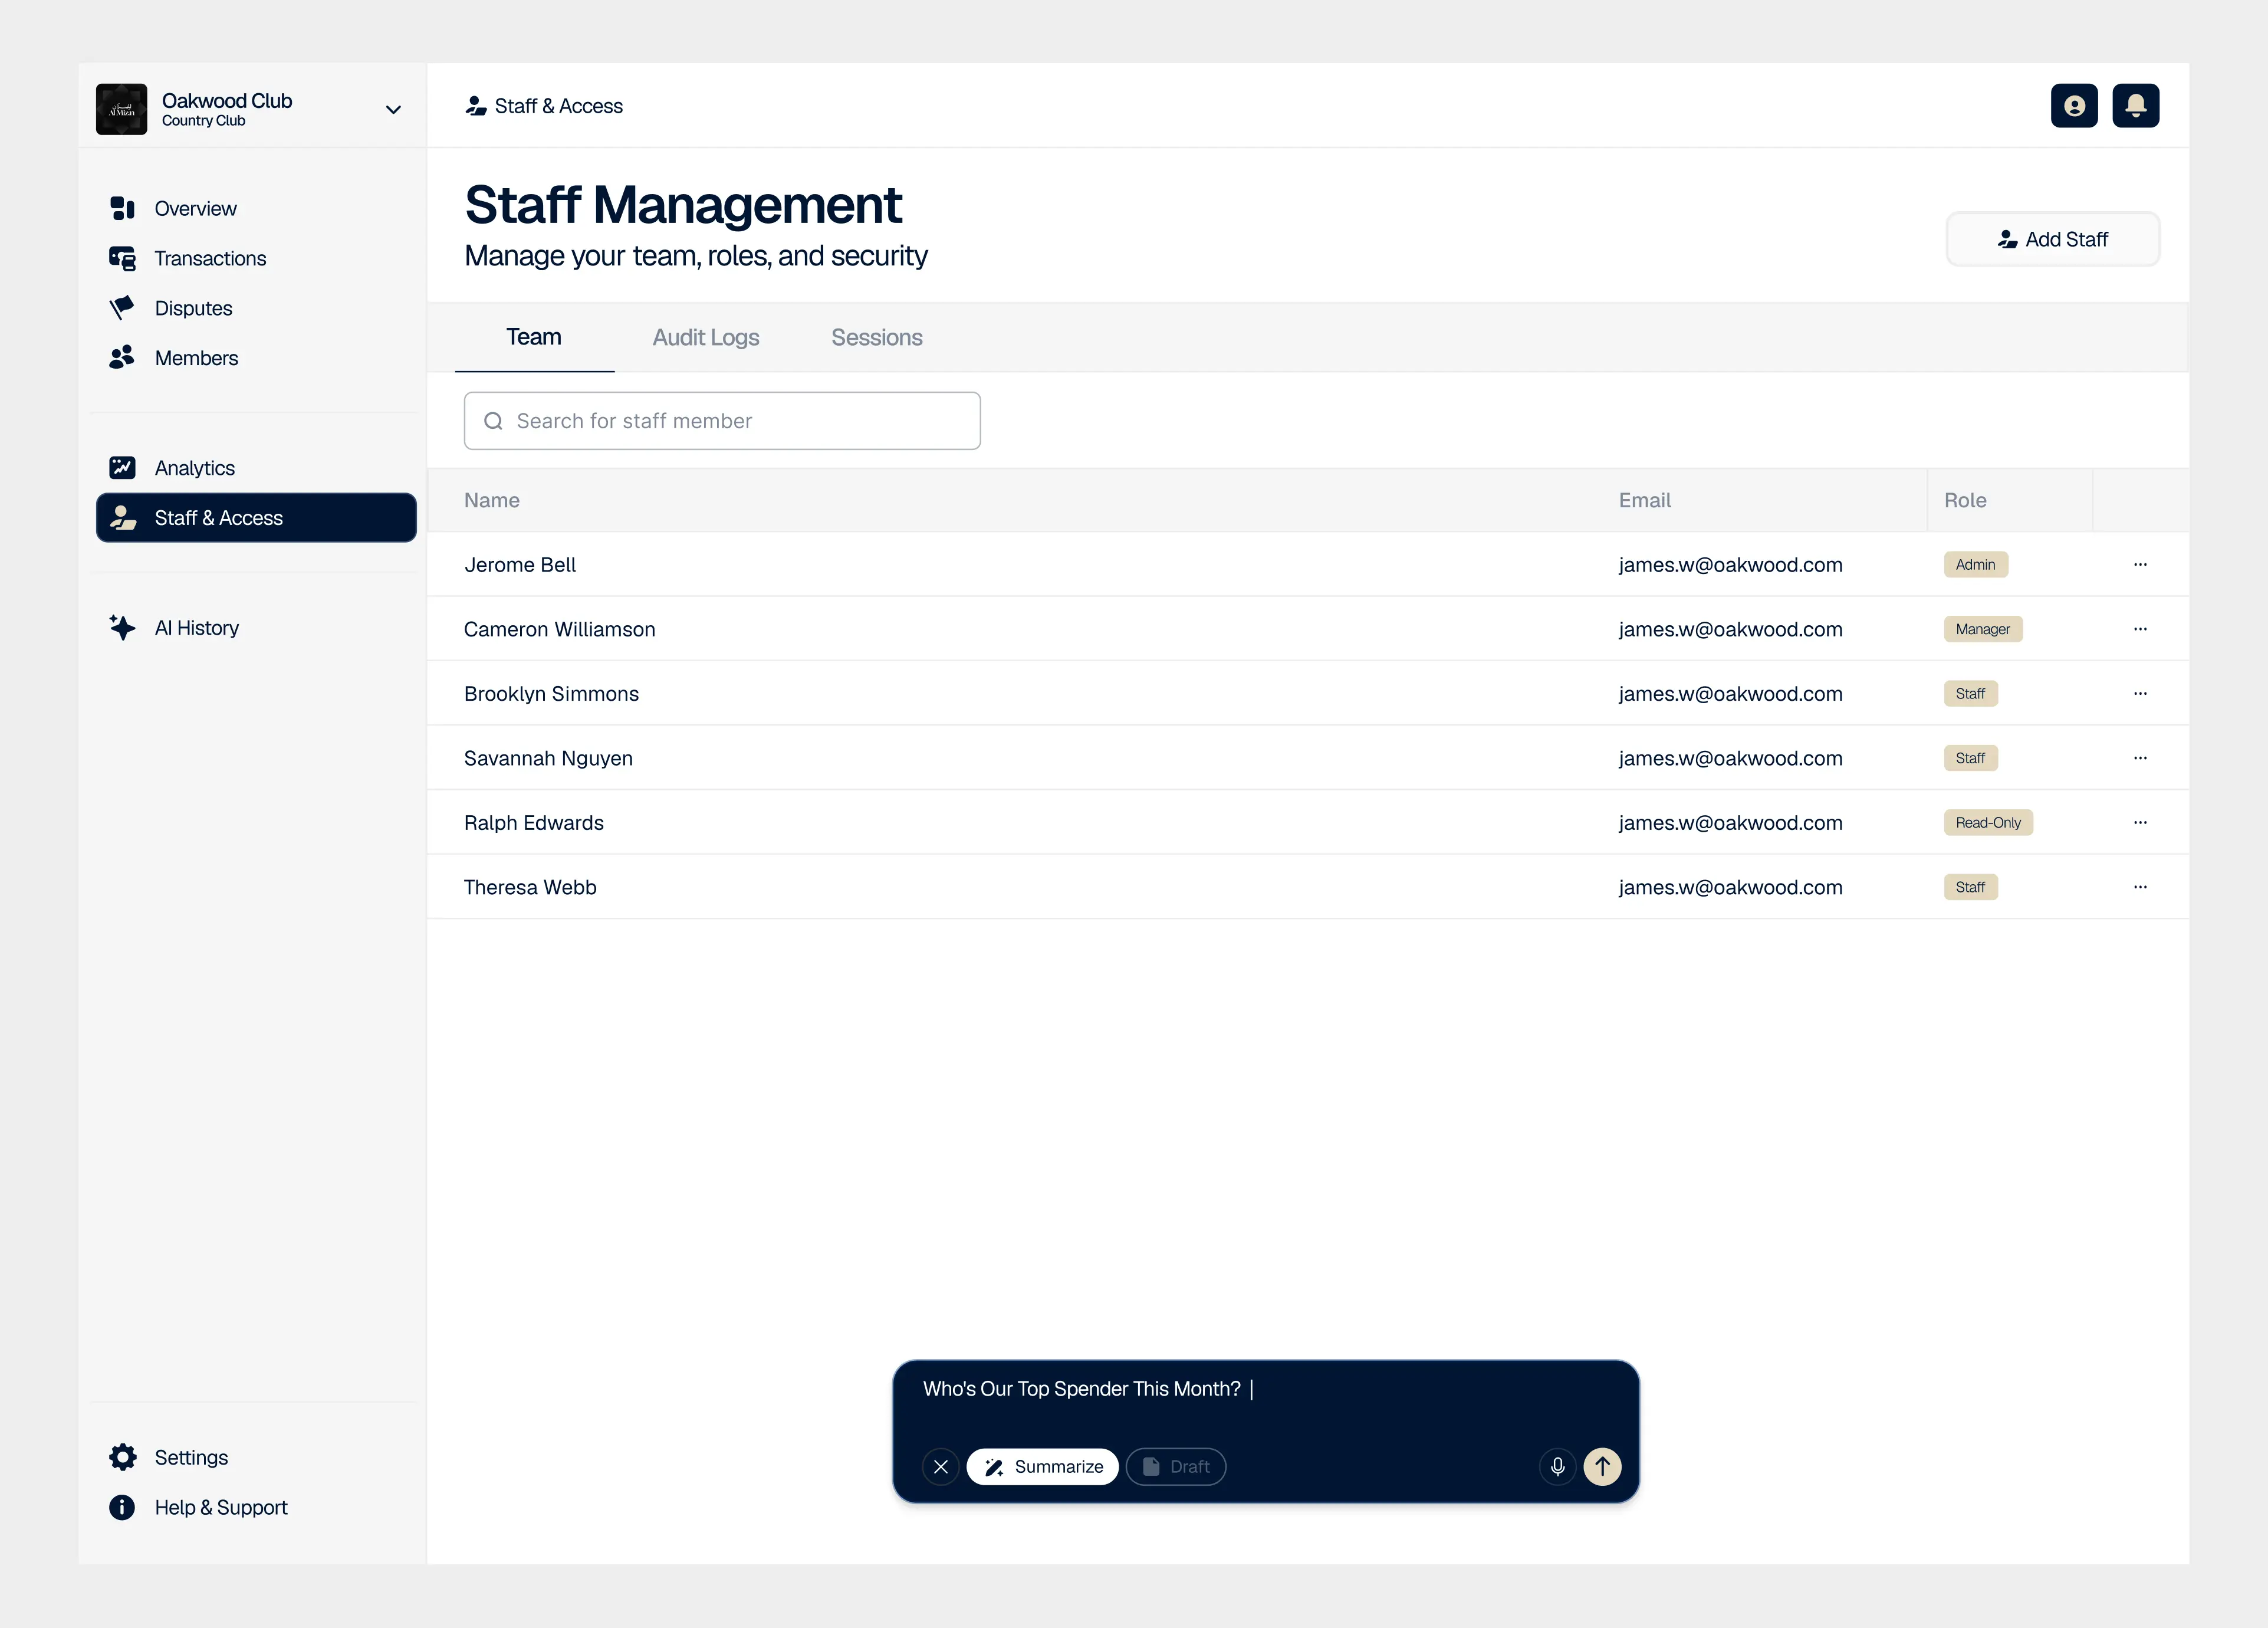Open the Sessions tab

tap(877, 337)
